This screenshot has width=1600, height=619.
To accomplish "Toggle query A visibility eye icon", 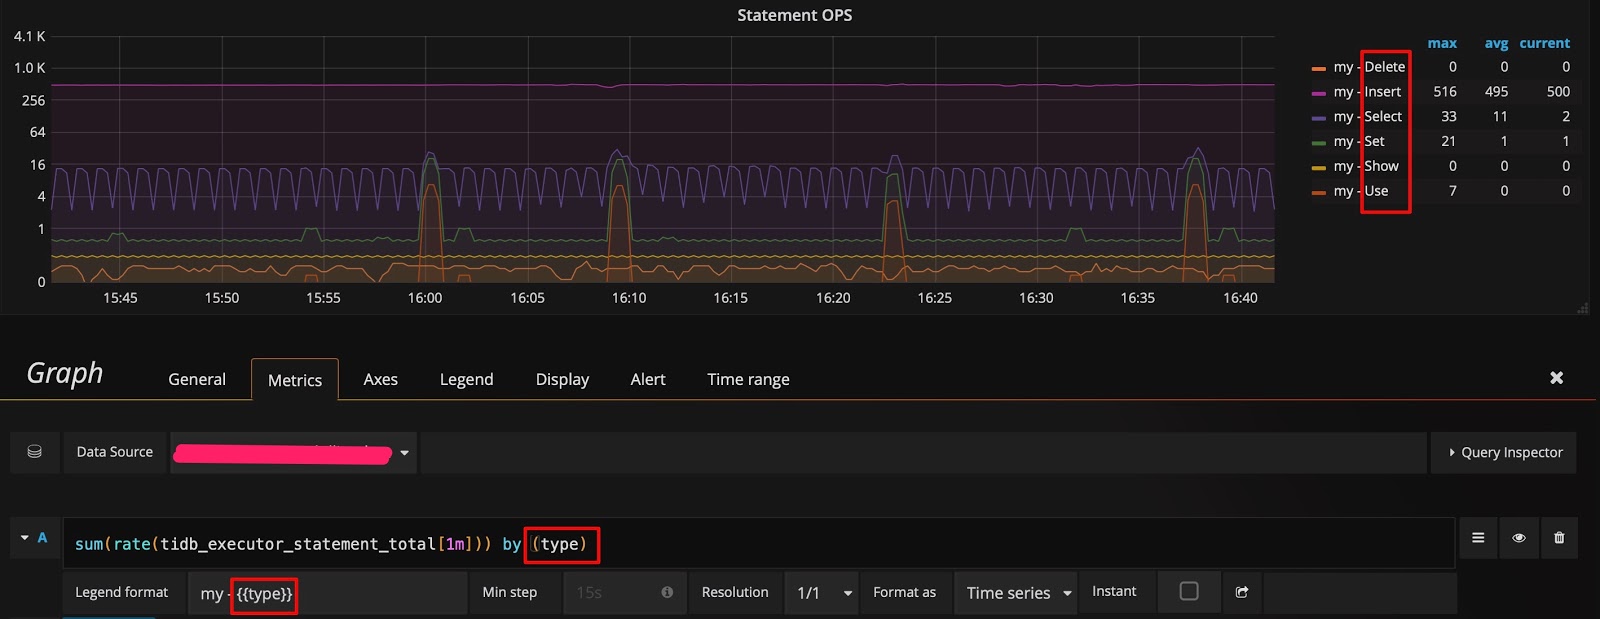I will pos(1519,538).
